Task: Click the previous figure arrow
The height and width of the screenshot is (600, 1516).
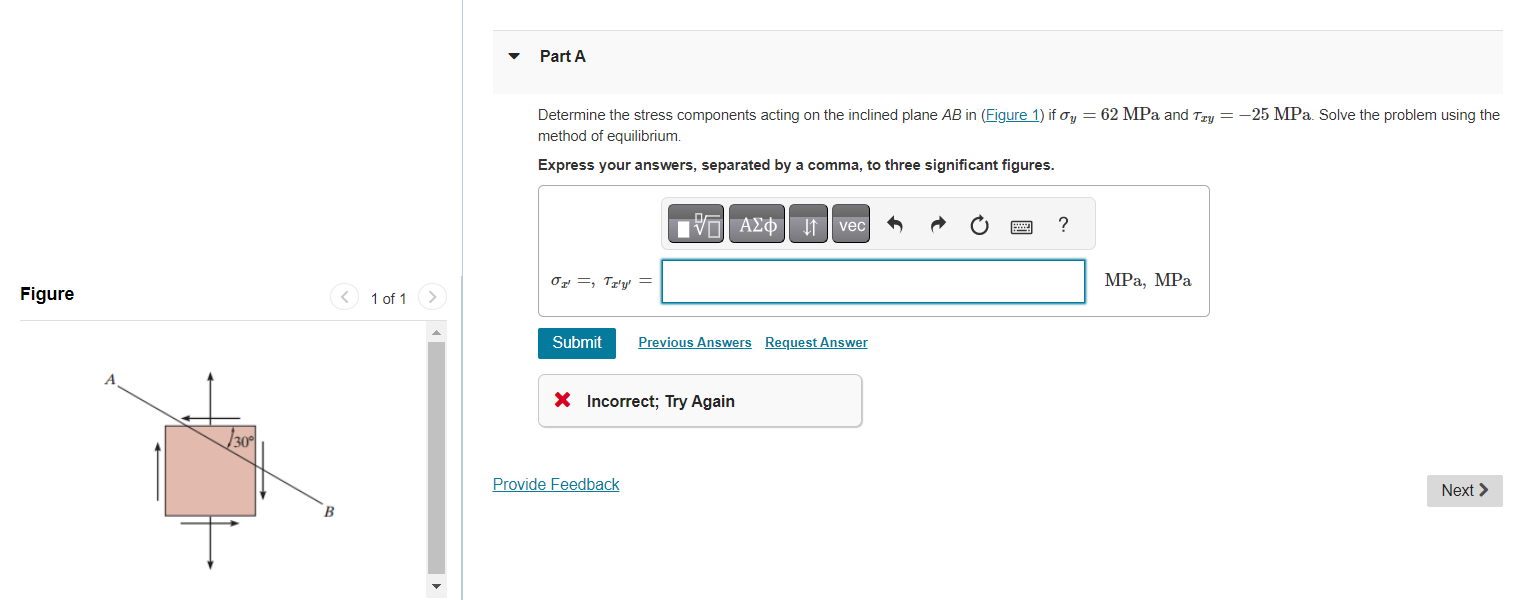Action: [344, 297]
